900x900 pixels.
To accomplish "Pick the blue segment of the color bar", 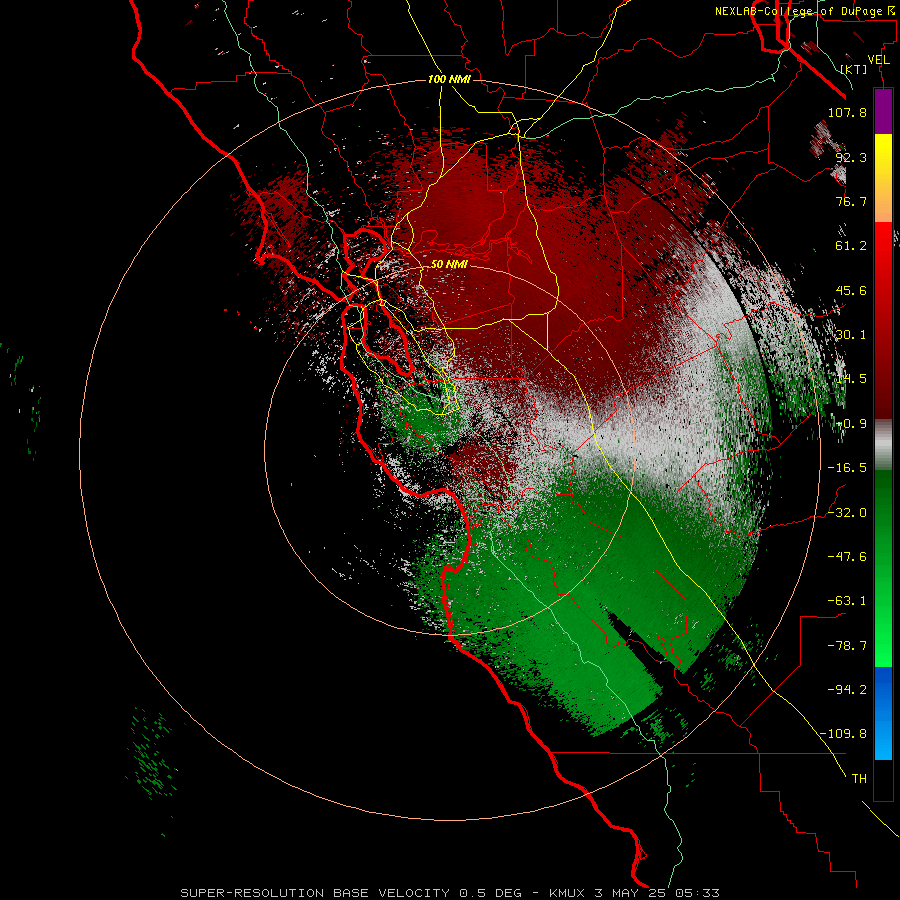I will click(883, 713).
